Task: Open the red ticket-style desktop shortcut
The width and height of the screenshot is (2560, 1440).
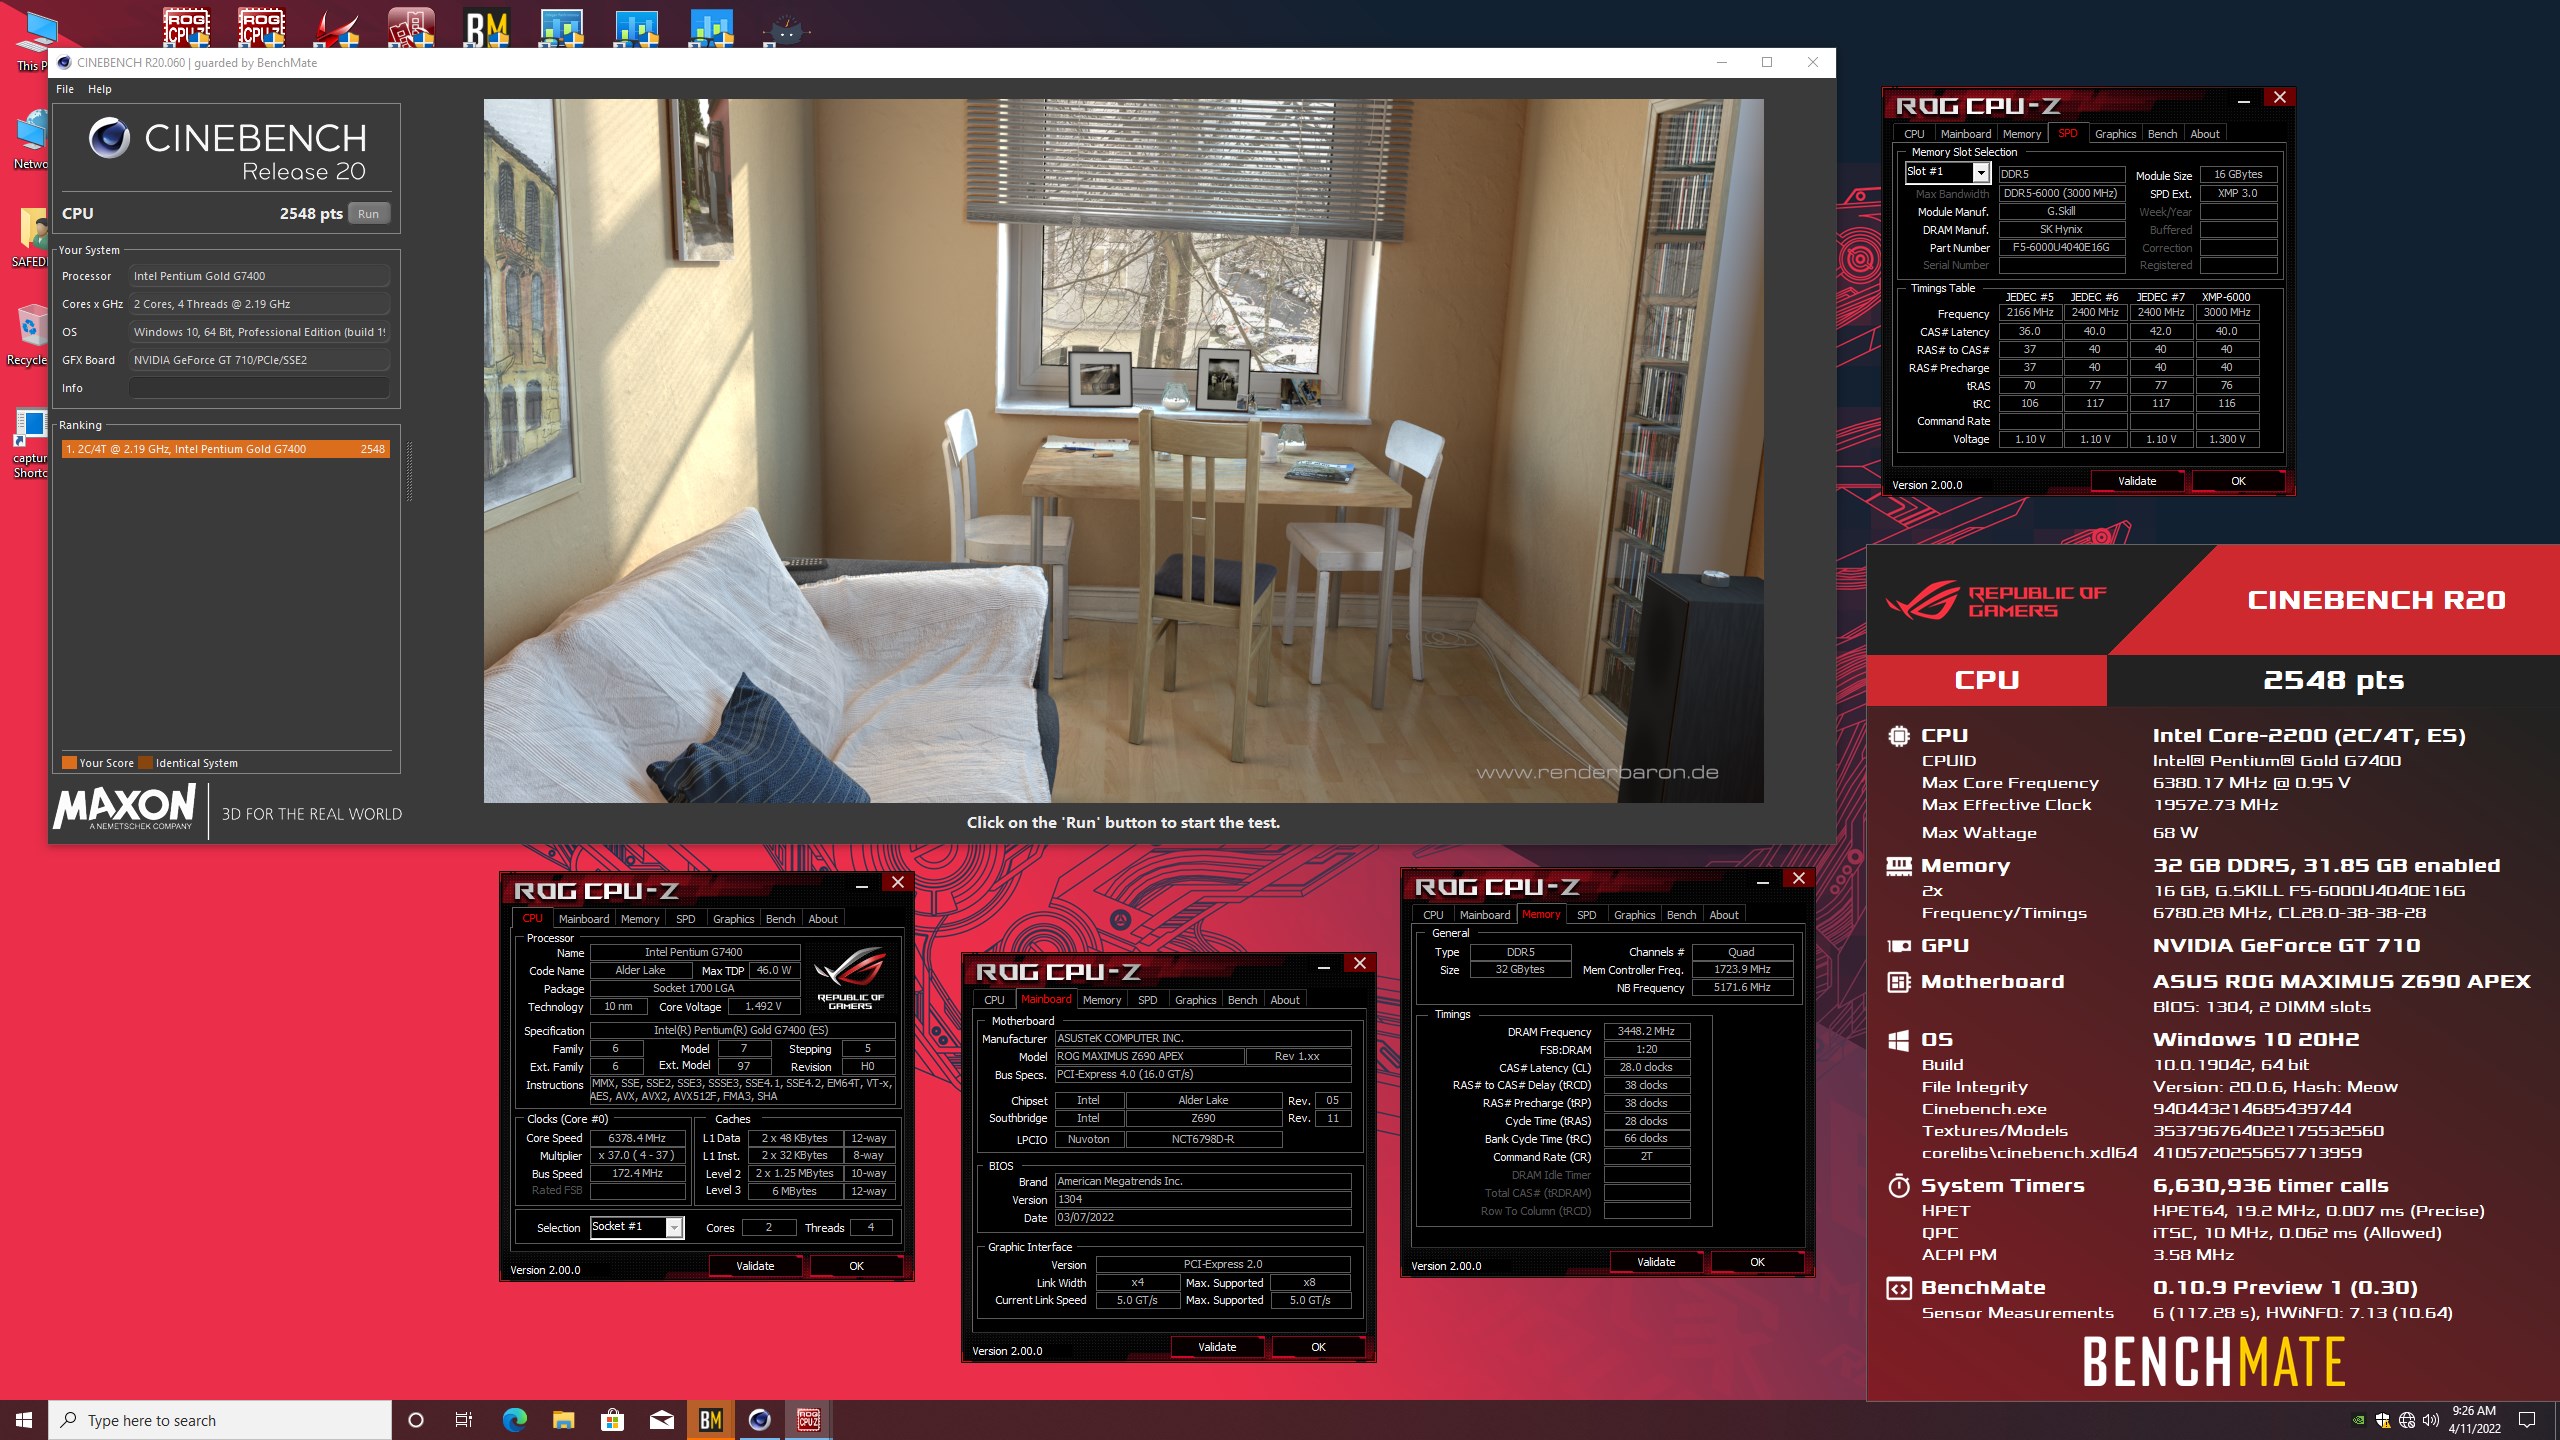Action: (x=412, y=28)
